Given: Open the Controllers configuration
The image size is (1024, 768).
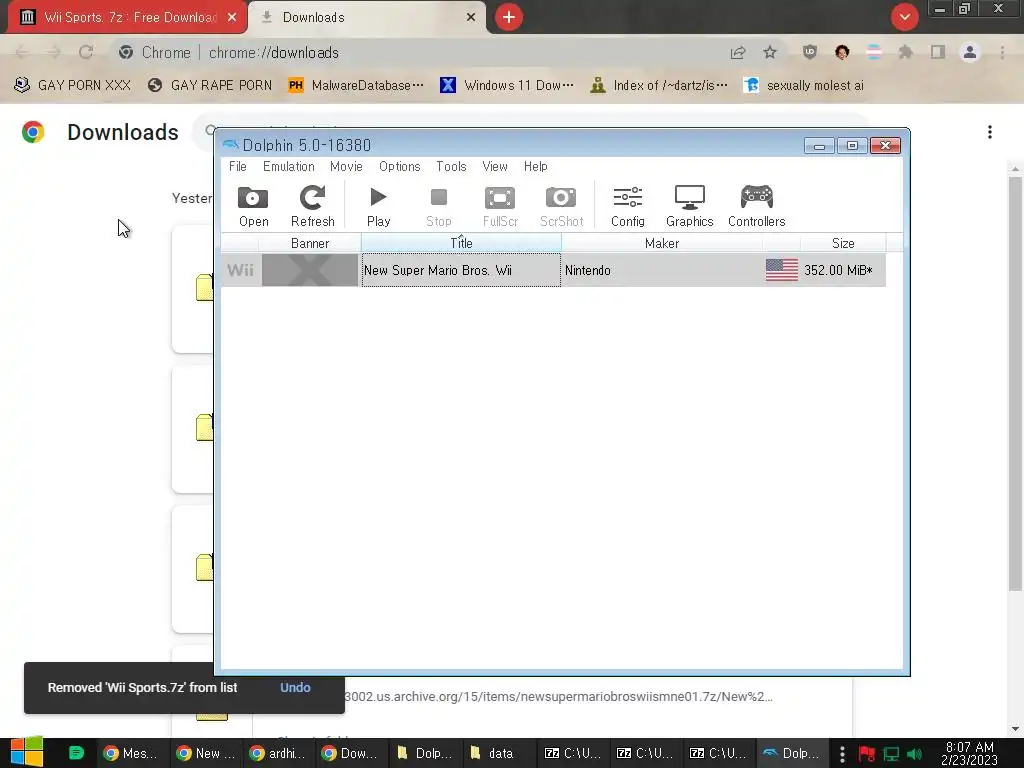Looking at the screenshot, I should click(756, 206).
